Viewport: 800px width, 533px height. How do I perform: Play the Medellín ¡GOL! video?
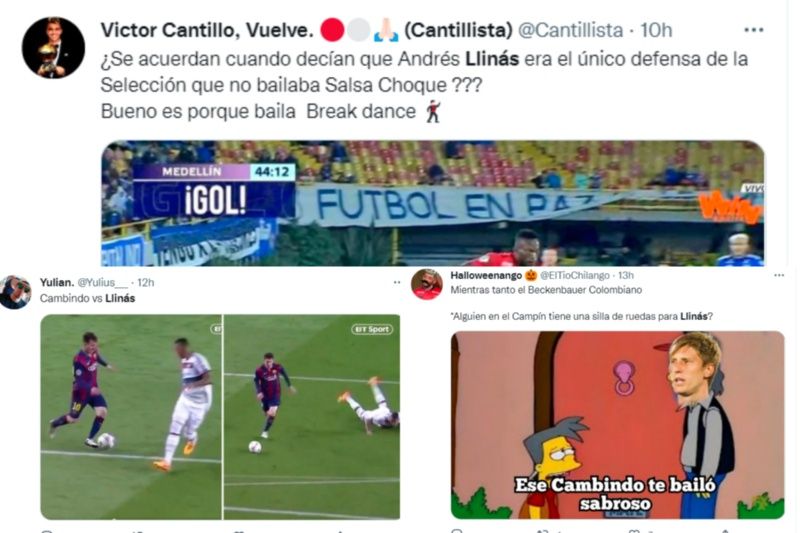(433, 203)
